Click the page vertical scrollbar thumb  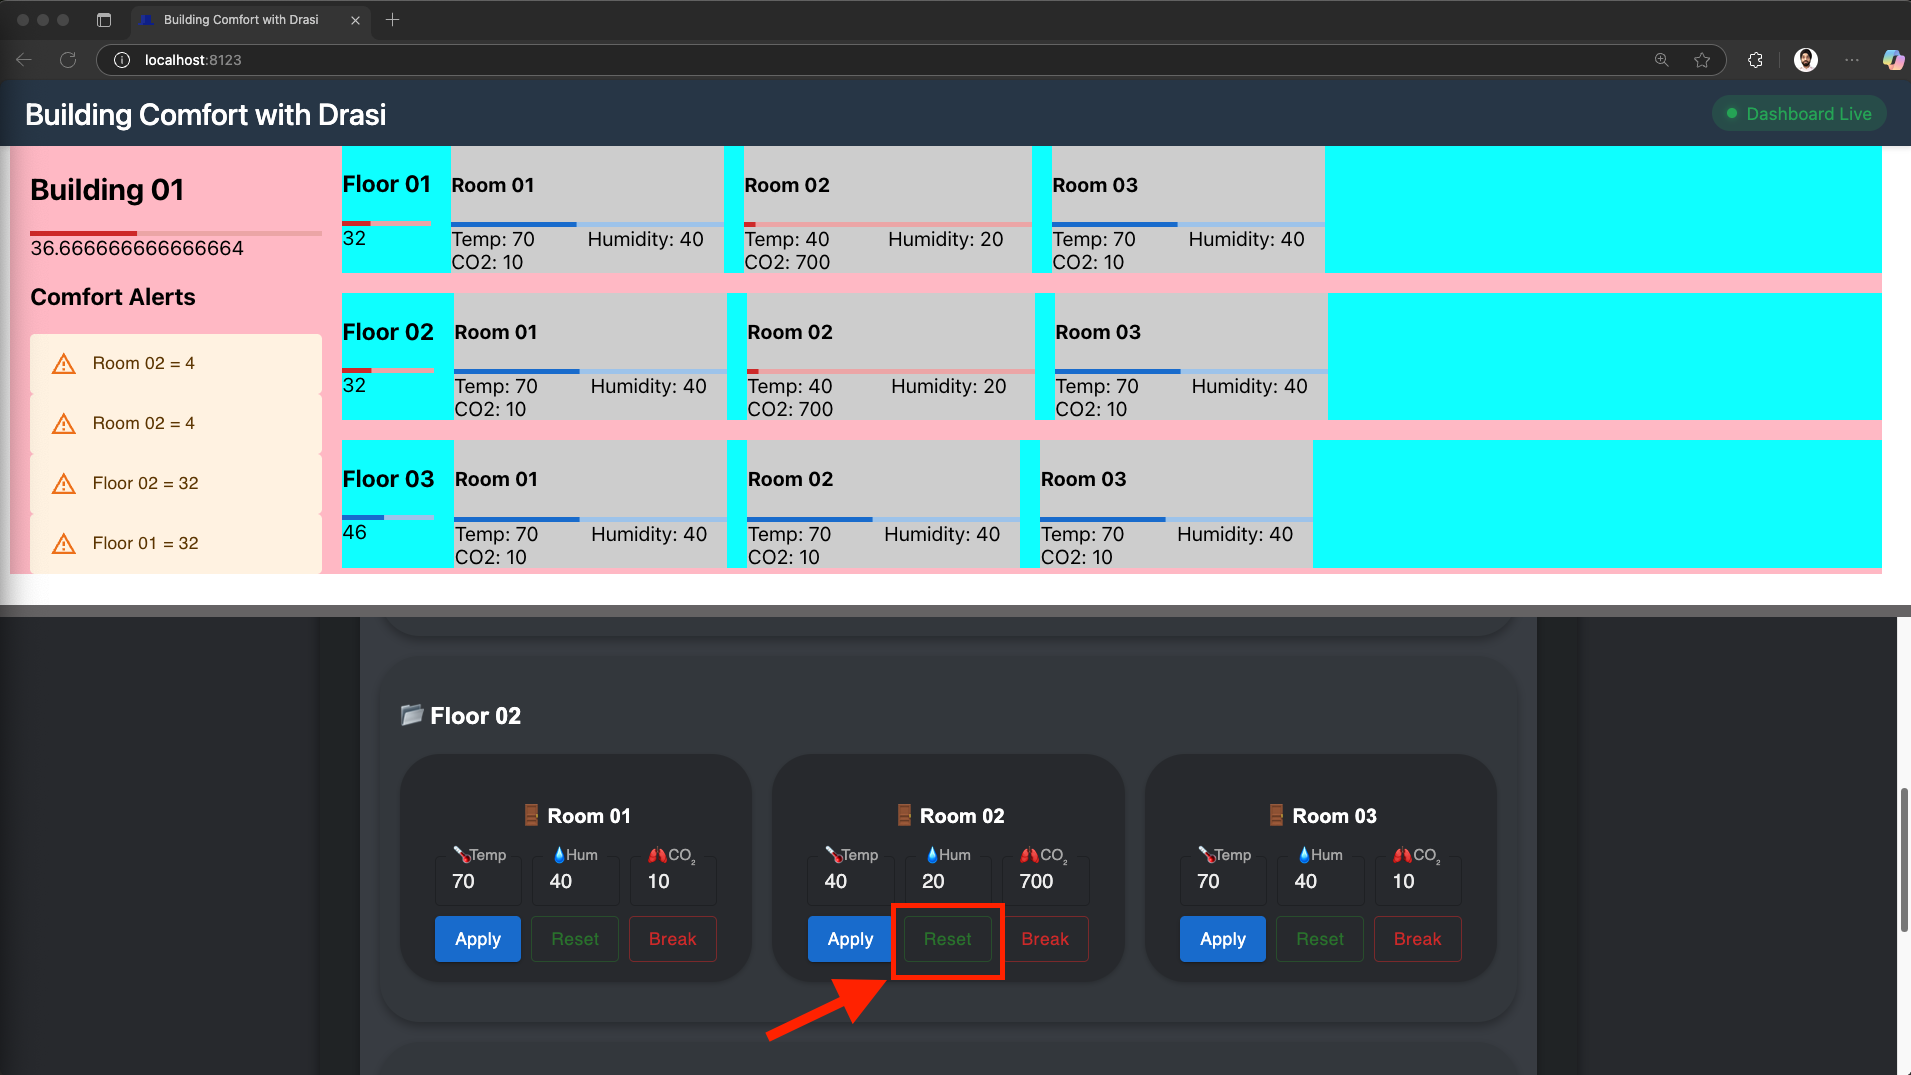(1903, 860)
